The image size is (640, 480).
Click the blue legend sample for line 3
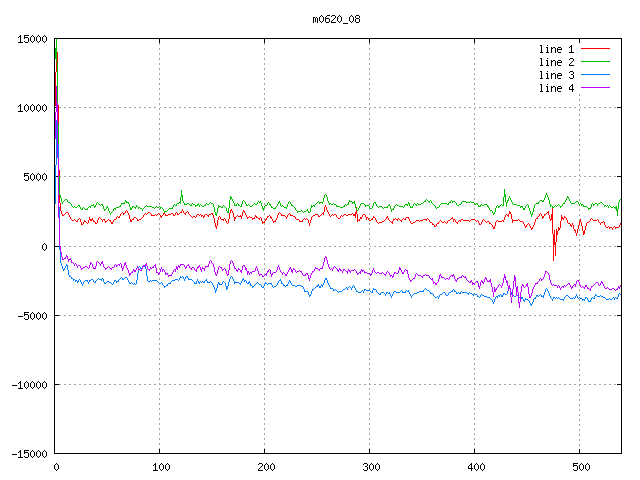595,75
